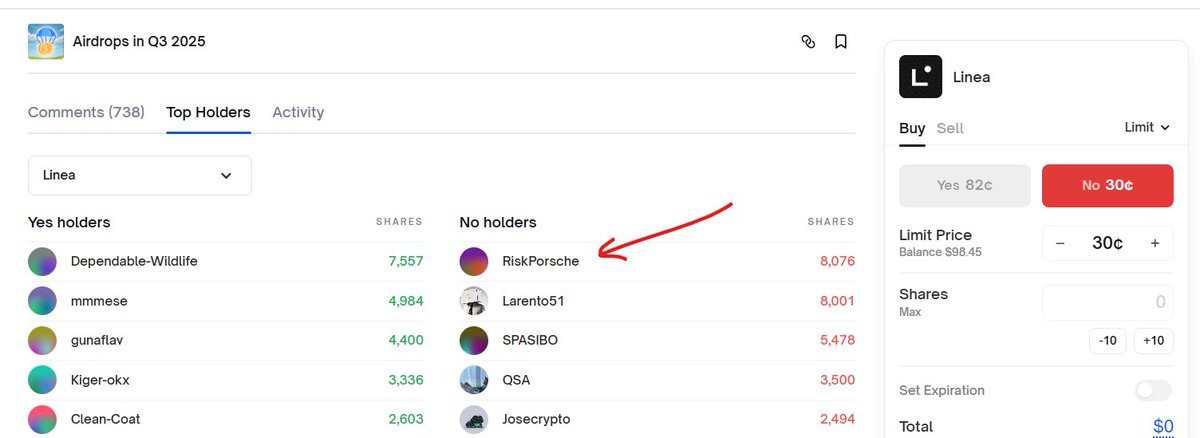The image size is (1200, 438).
Task: Click the 7,557 shares value
Action: pyautogui.click(x=405, y=261)
